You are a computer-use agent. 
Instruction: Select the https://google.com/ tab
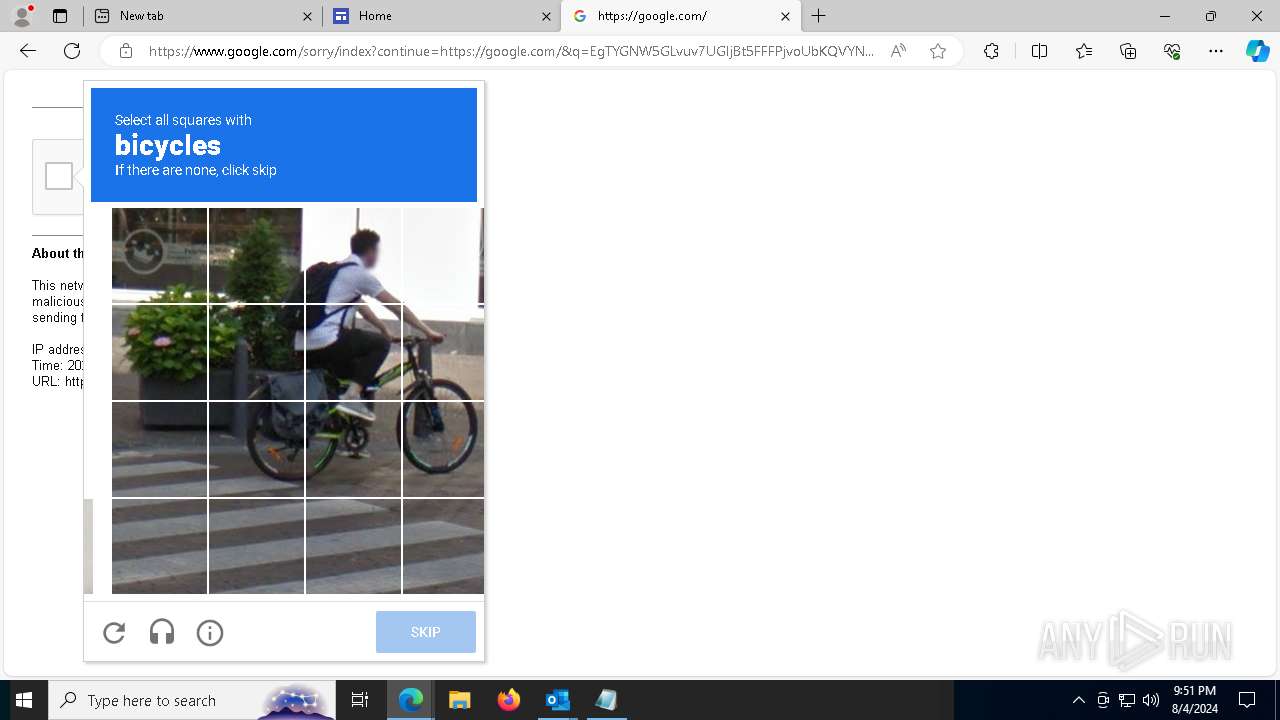(680, 16)
